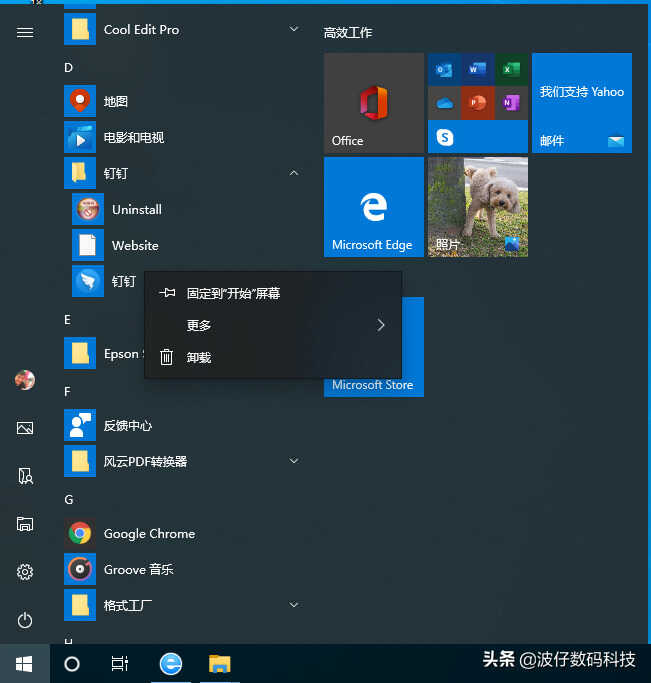Open the Feedback Hub (反馈中心) icon

(x=80, y=425)
